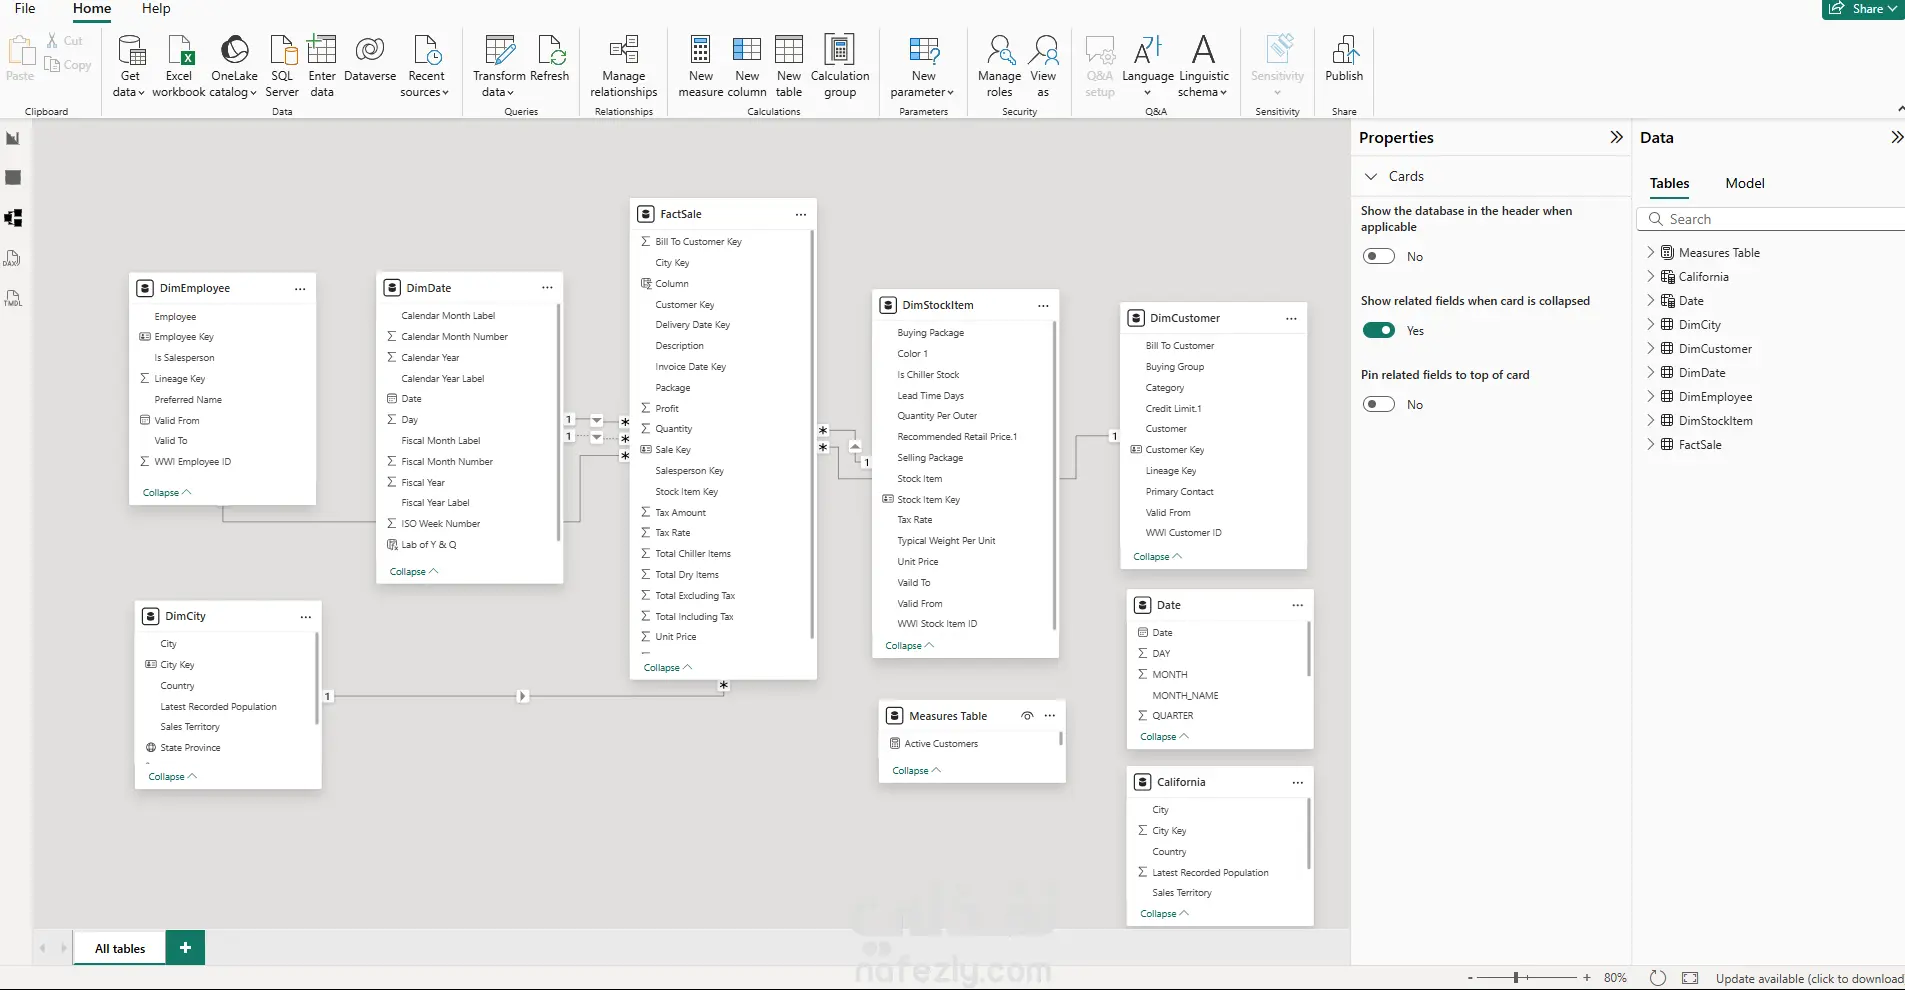
Task: Open more options for DimCustomer card
Action: 1291,318
